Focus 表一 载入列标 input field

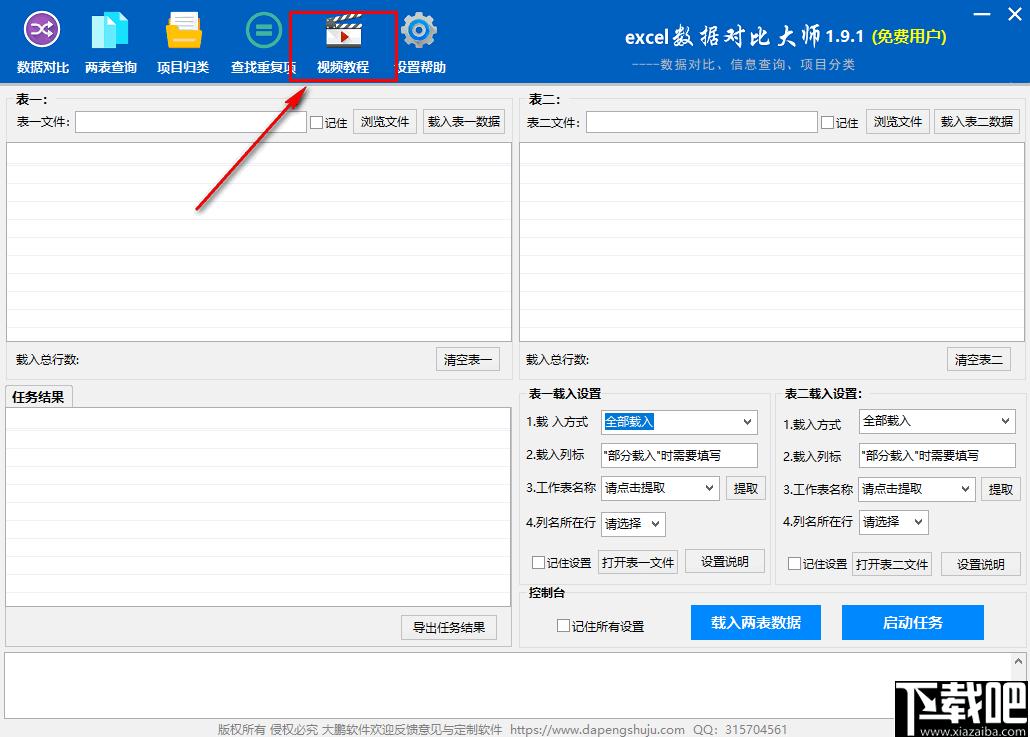tap(679, 455)
